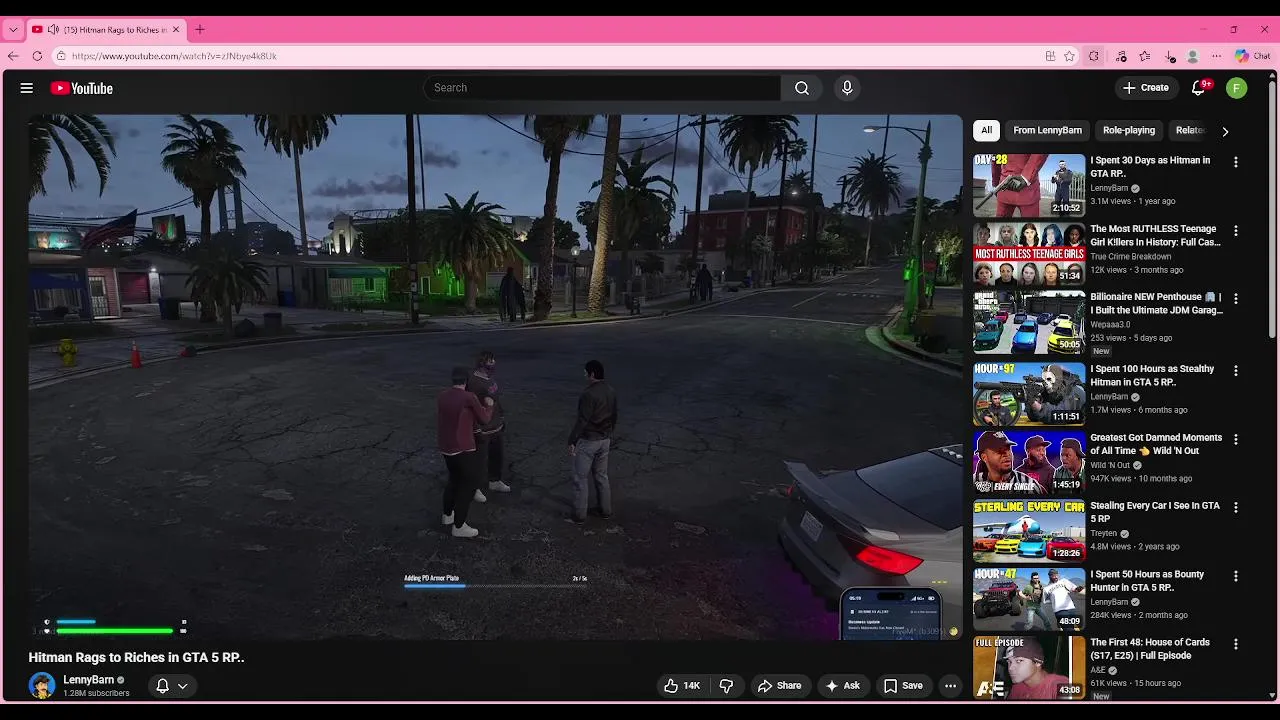
Task: Open I Spent 100 Hours as Stealthy Hitman title
Action: coord(1153,375)
